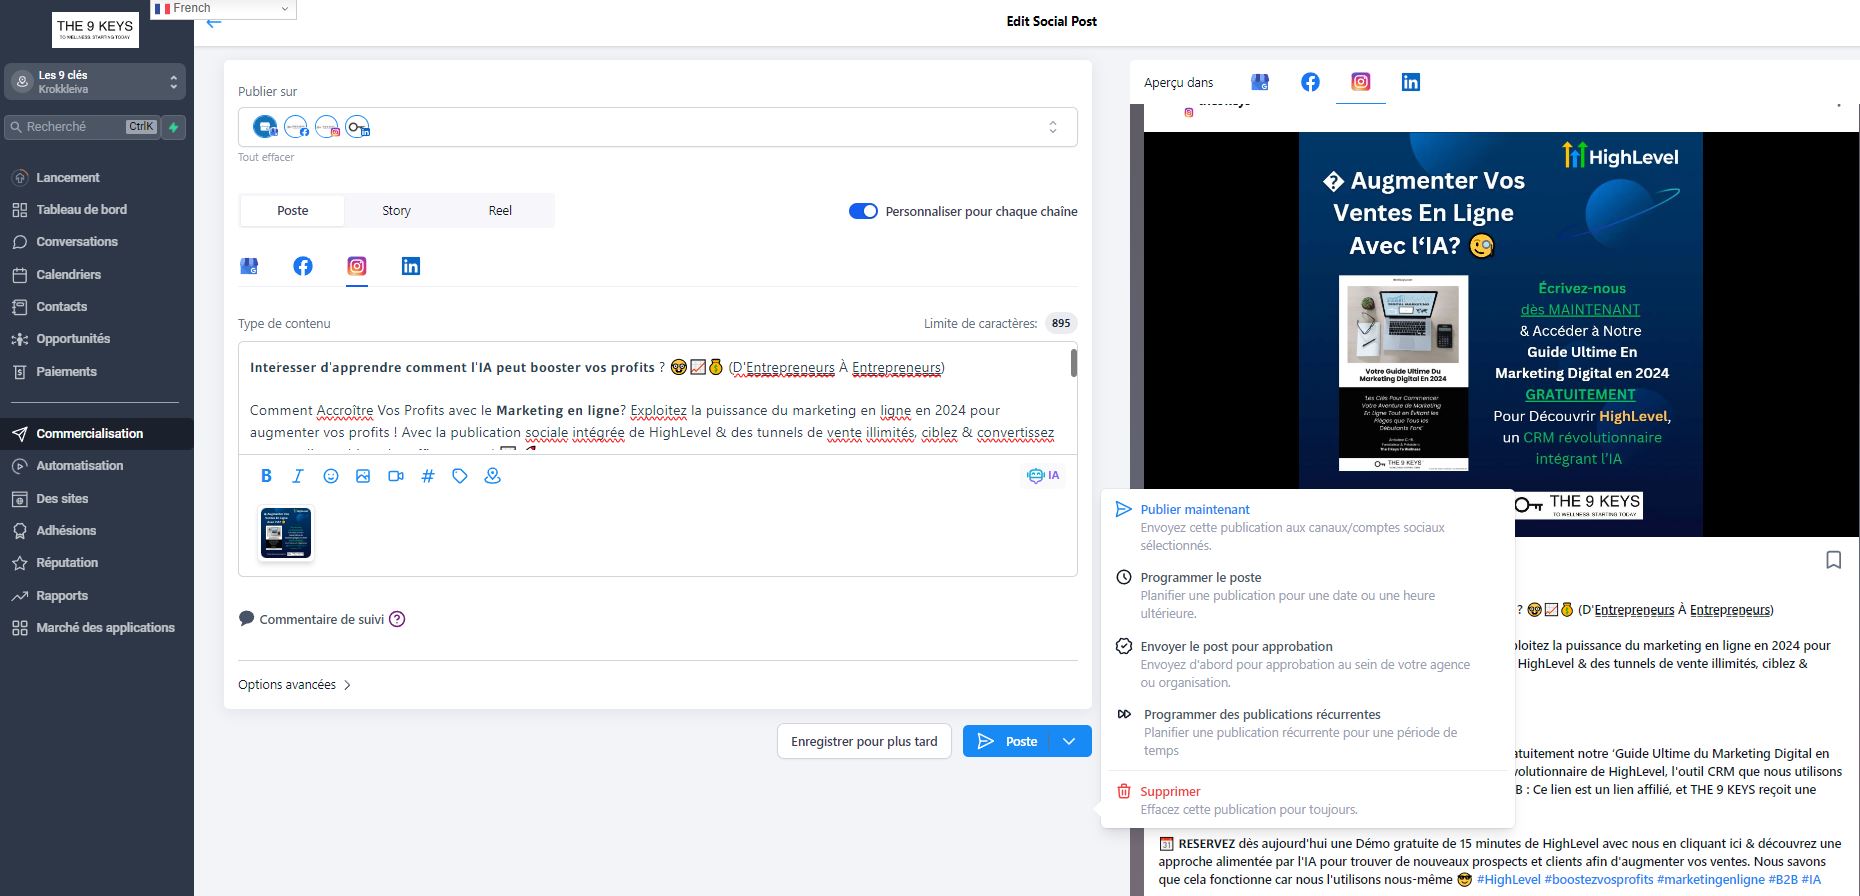
Task: Preview post in Instagram, Aperçu dans
Action: click(1361, 82)
